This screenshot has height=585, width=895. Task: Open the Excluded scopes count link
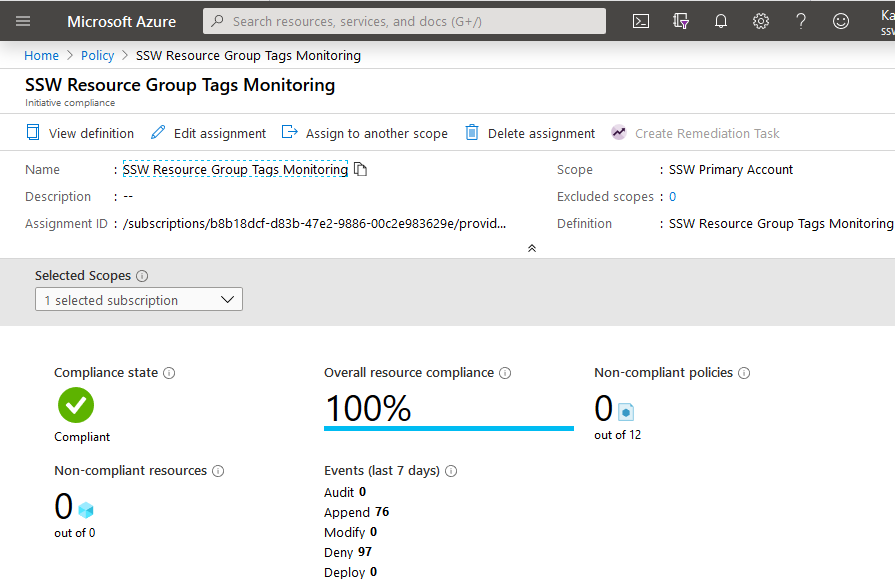pyautogui.click(x=673, y=197)
